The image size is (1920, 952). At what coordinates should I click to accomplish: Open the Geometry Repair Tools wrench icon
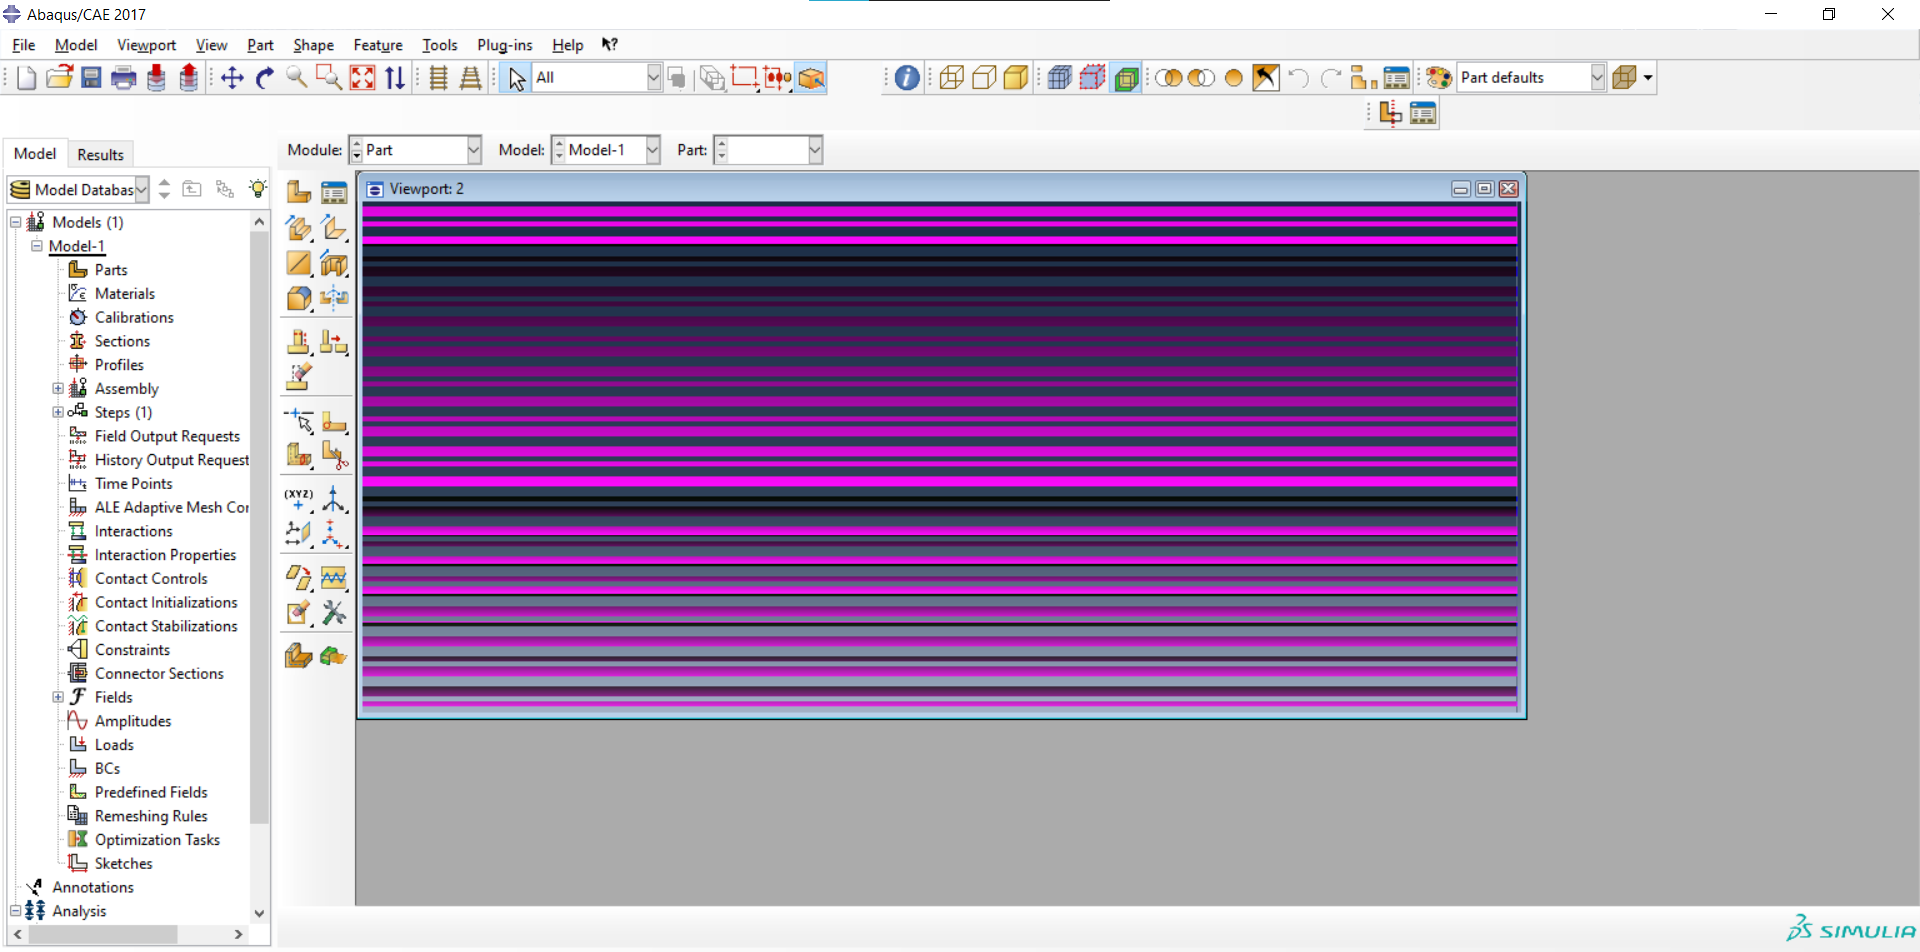334,613
